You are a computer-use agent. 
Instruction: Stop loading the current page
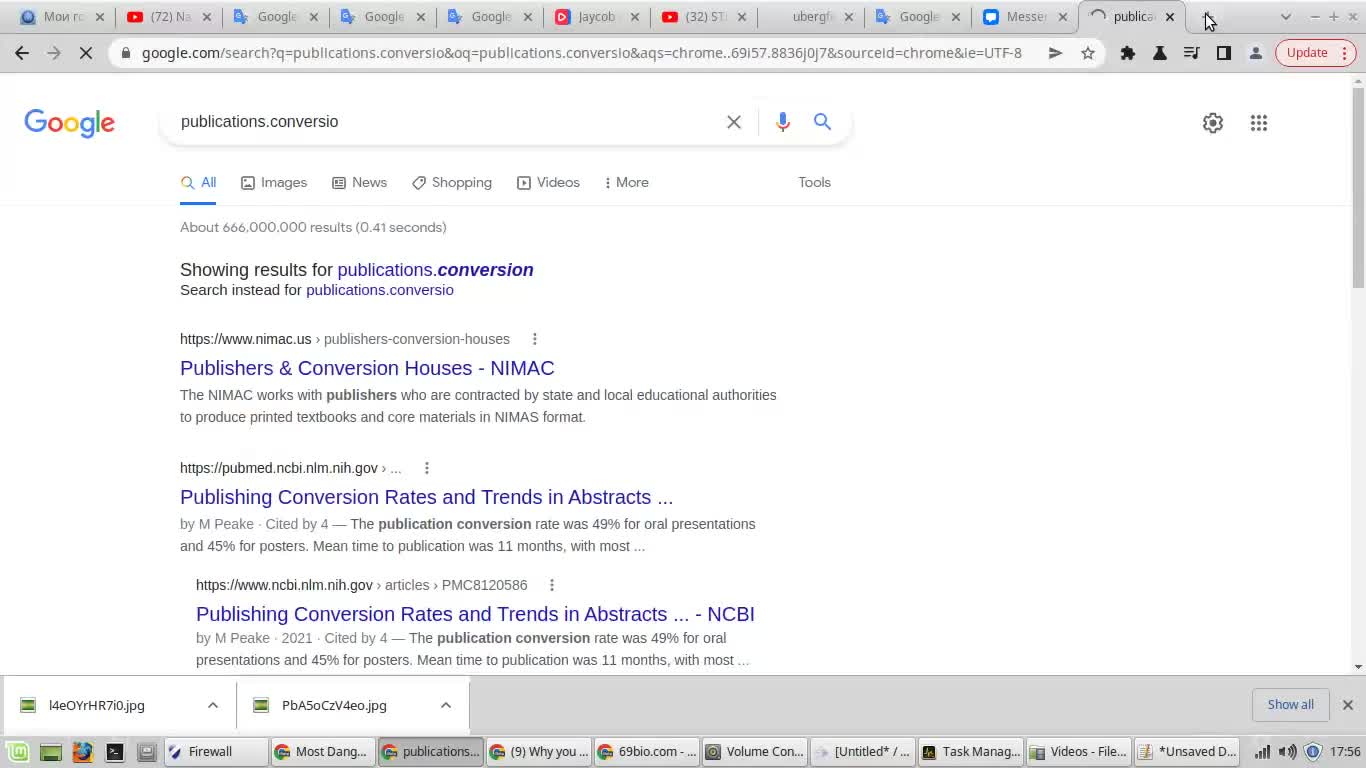(x=86, y=53)
